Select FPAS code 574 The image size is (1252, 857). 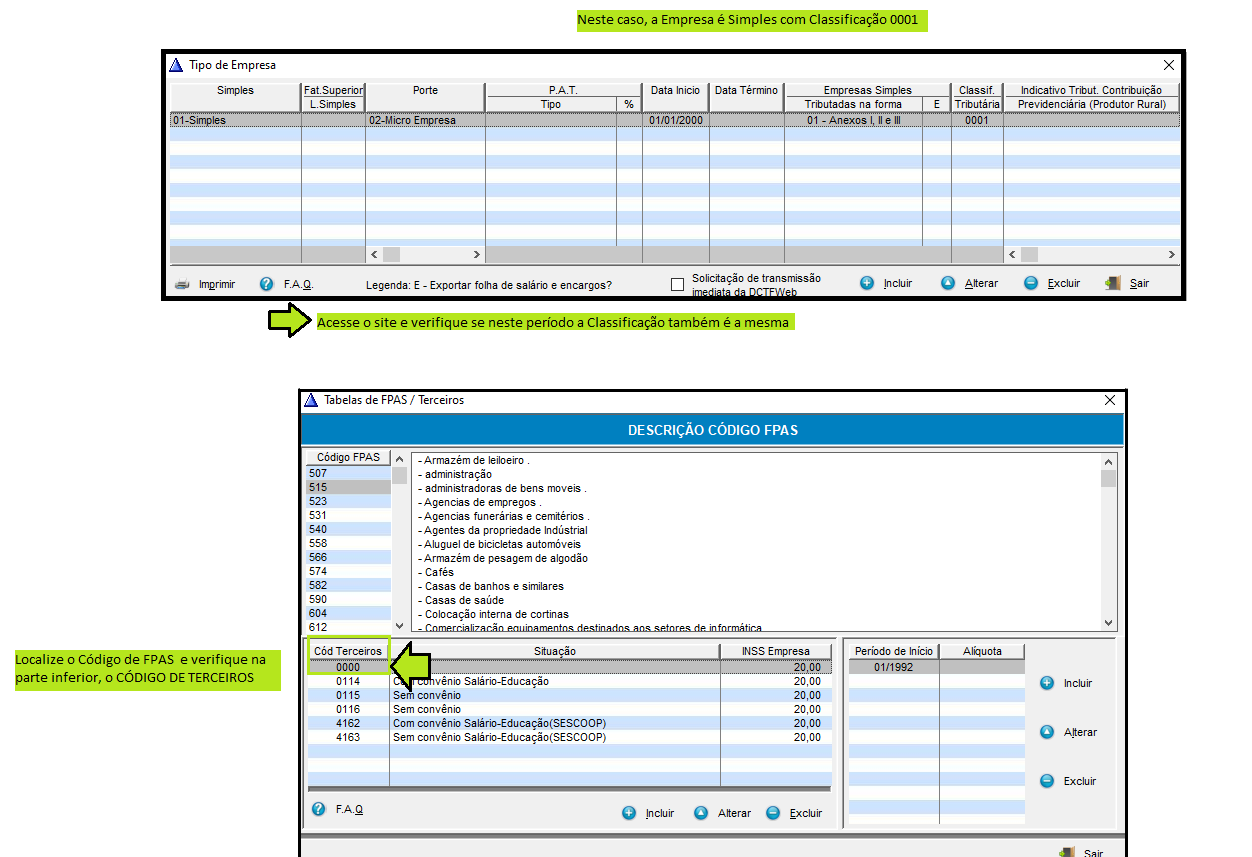point(348,571)
